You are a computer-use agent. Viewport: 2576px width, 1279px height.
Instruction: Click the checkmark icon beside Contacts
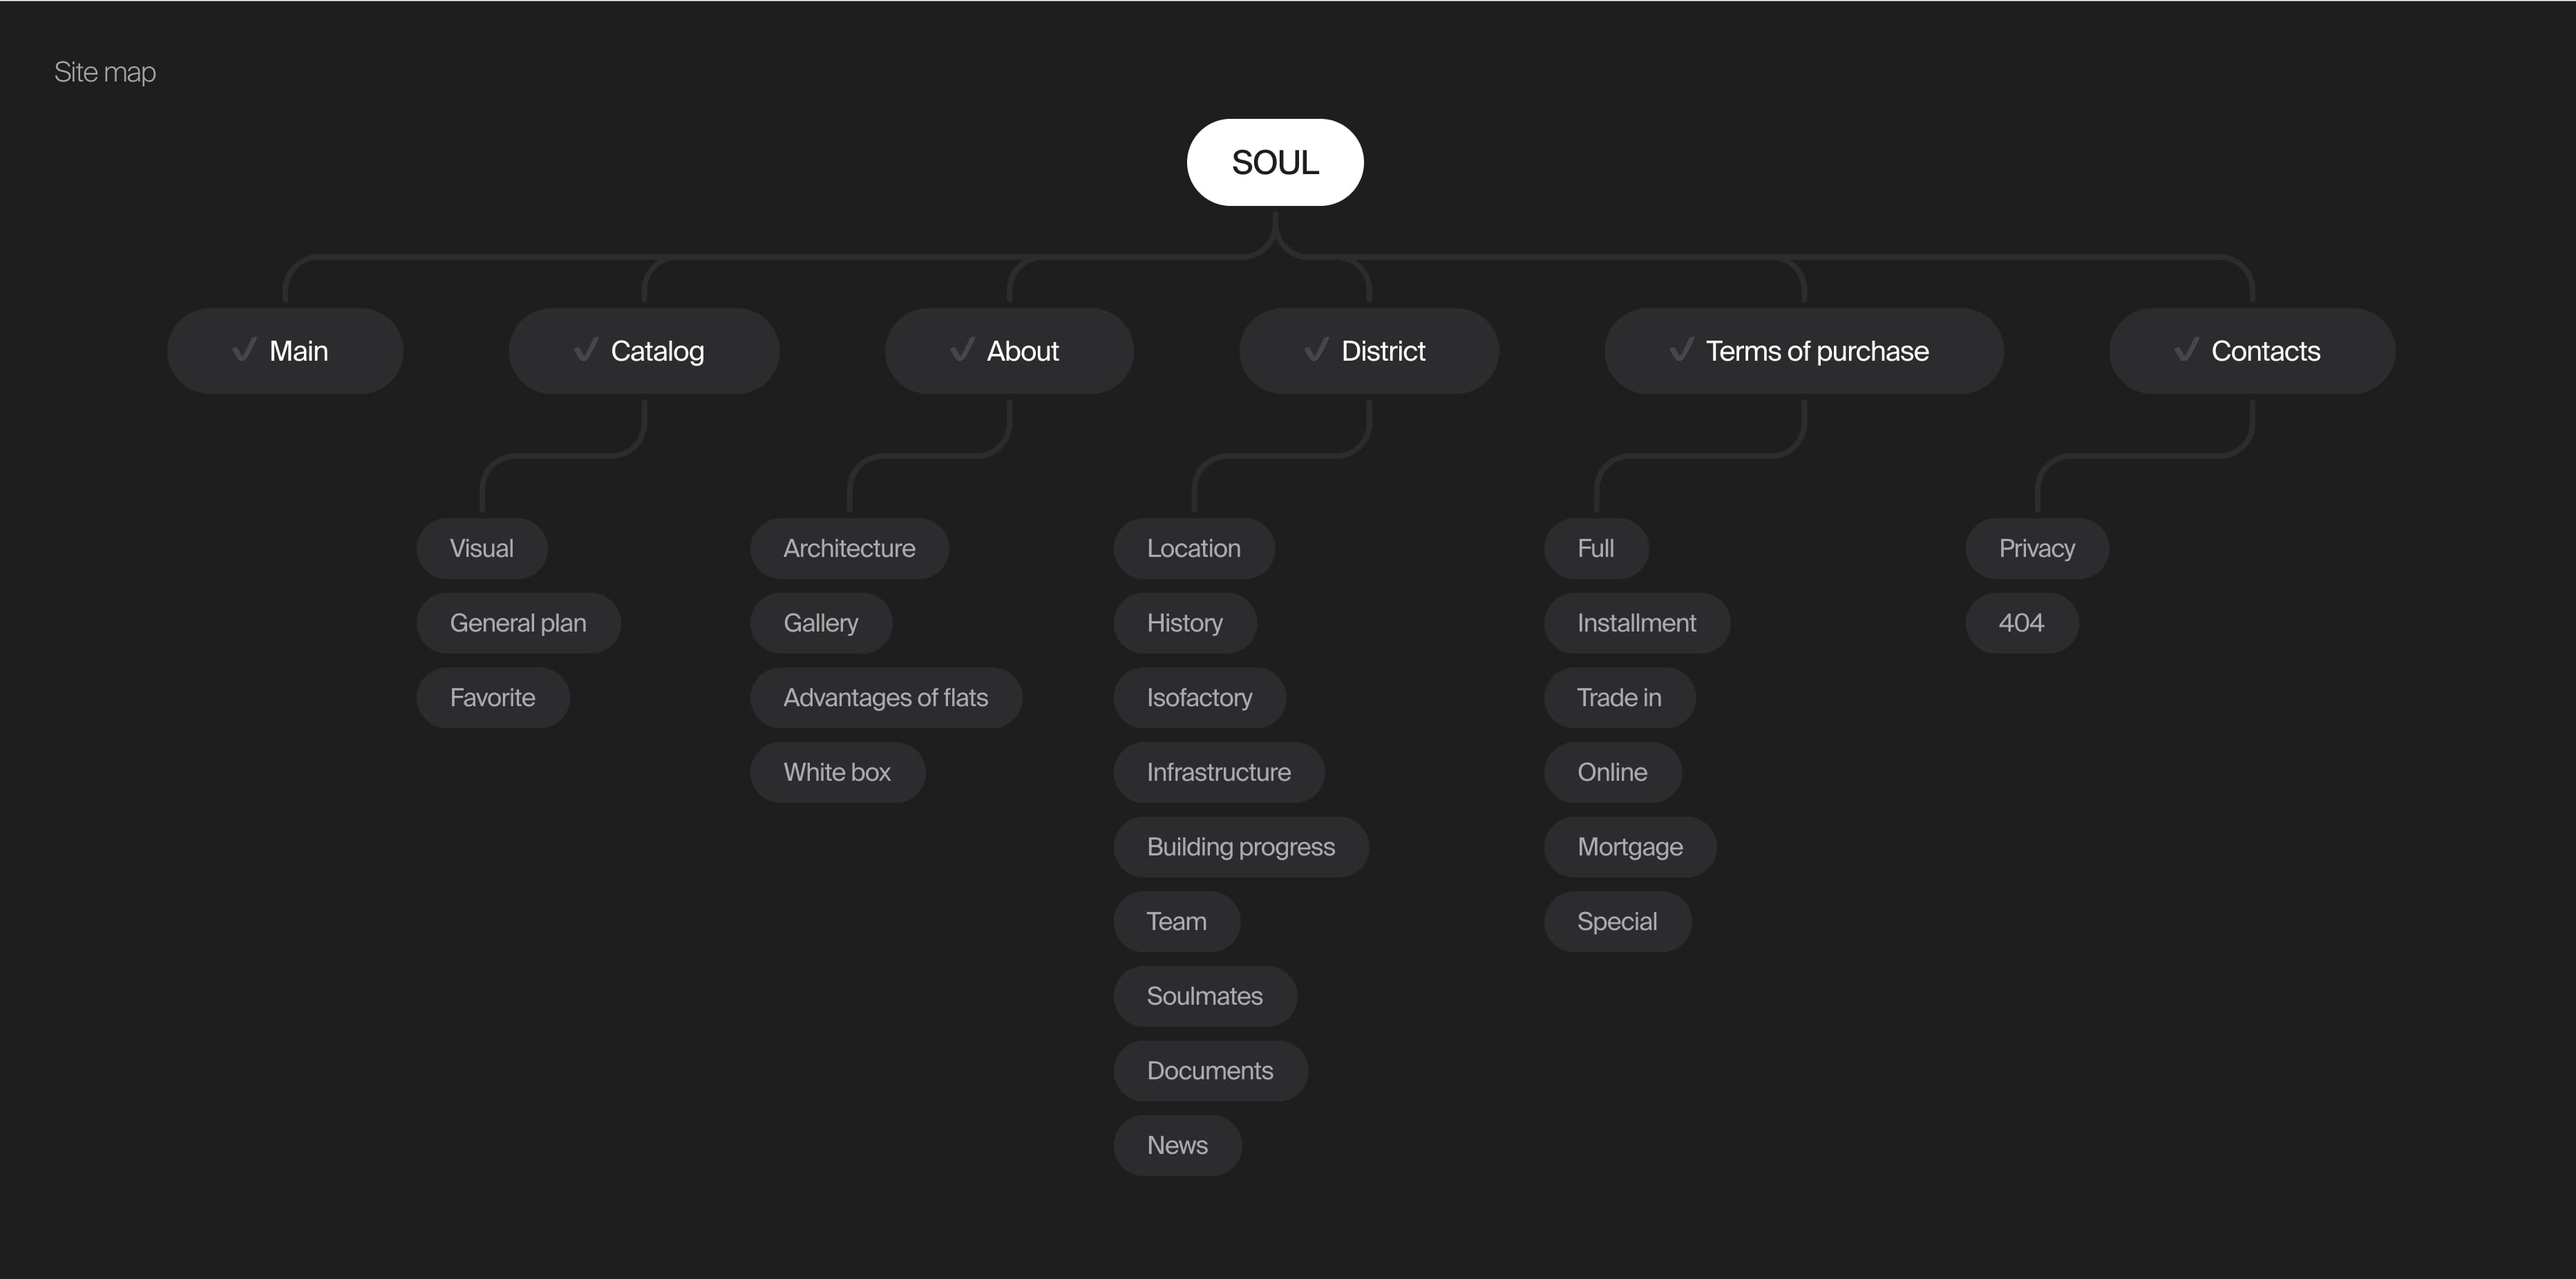tap(2186, 350)
